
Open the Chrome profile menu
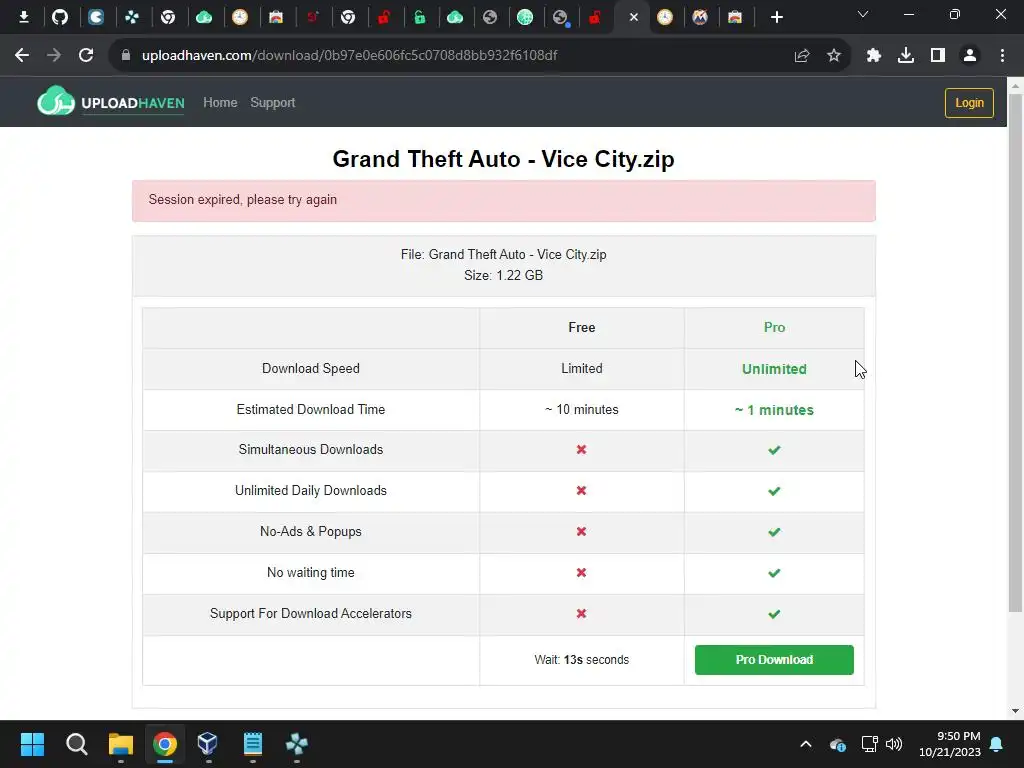970,56
